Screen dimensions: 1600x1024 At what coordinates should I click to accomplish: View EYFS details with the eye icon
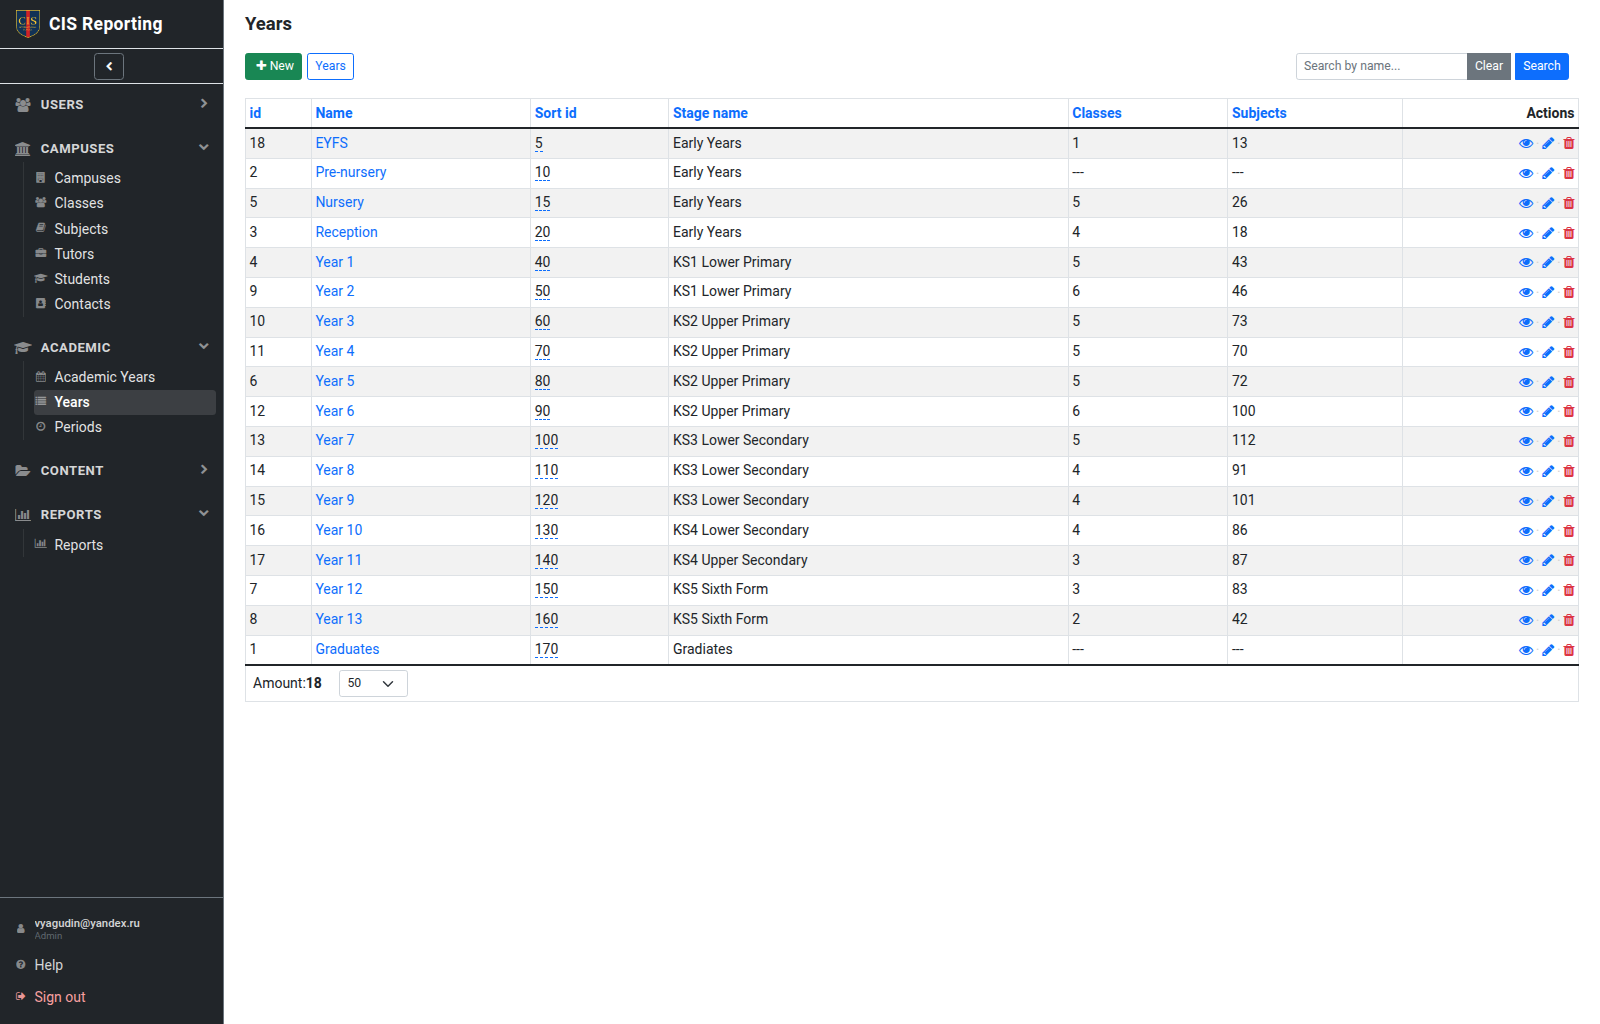coord(1526,143)
